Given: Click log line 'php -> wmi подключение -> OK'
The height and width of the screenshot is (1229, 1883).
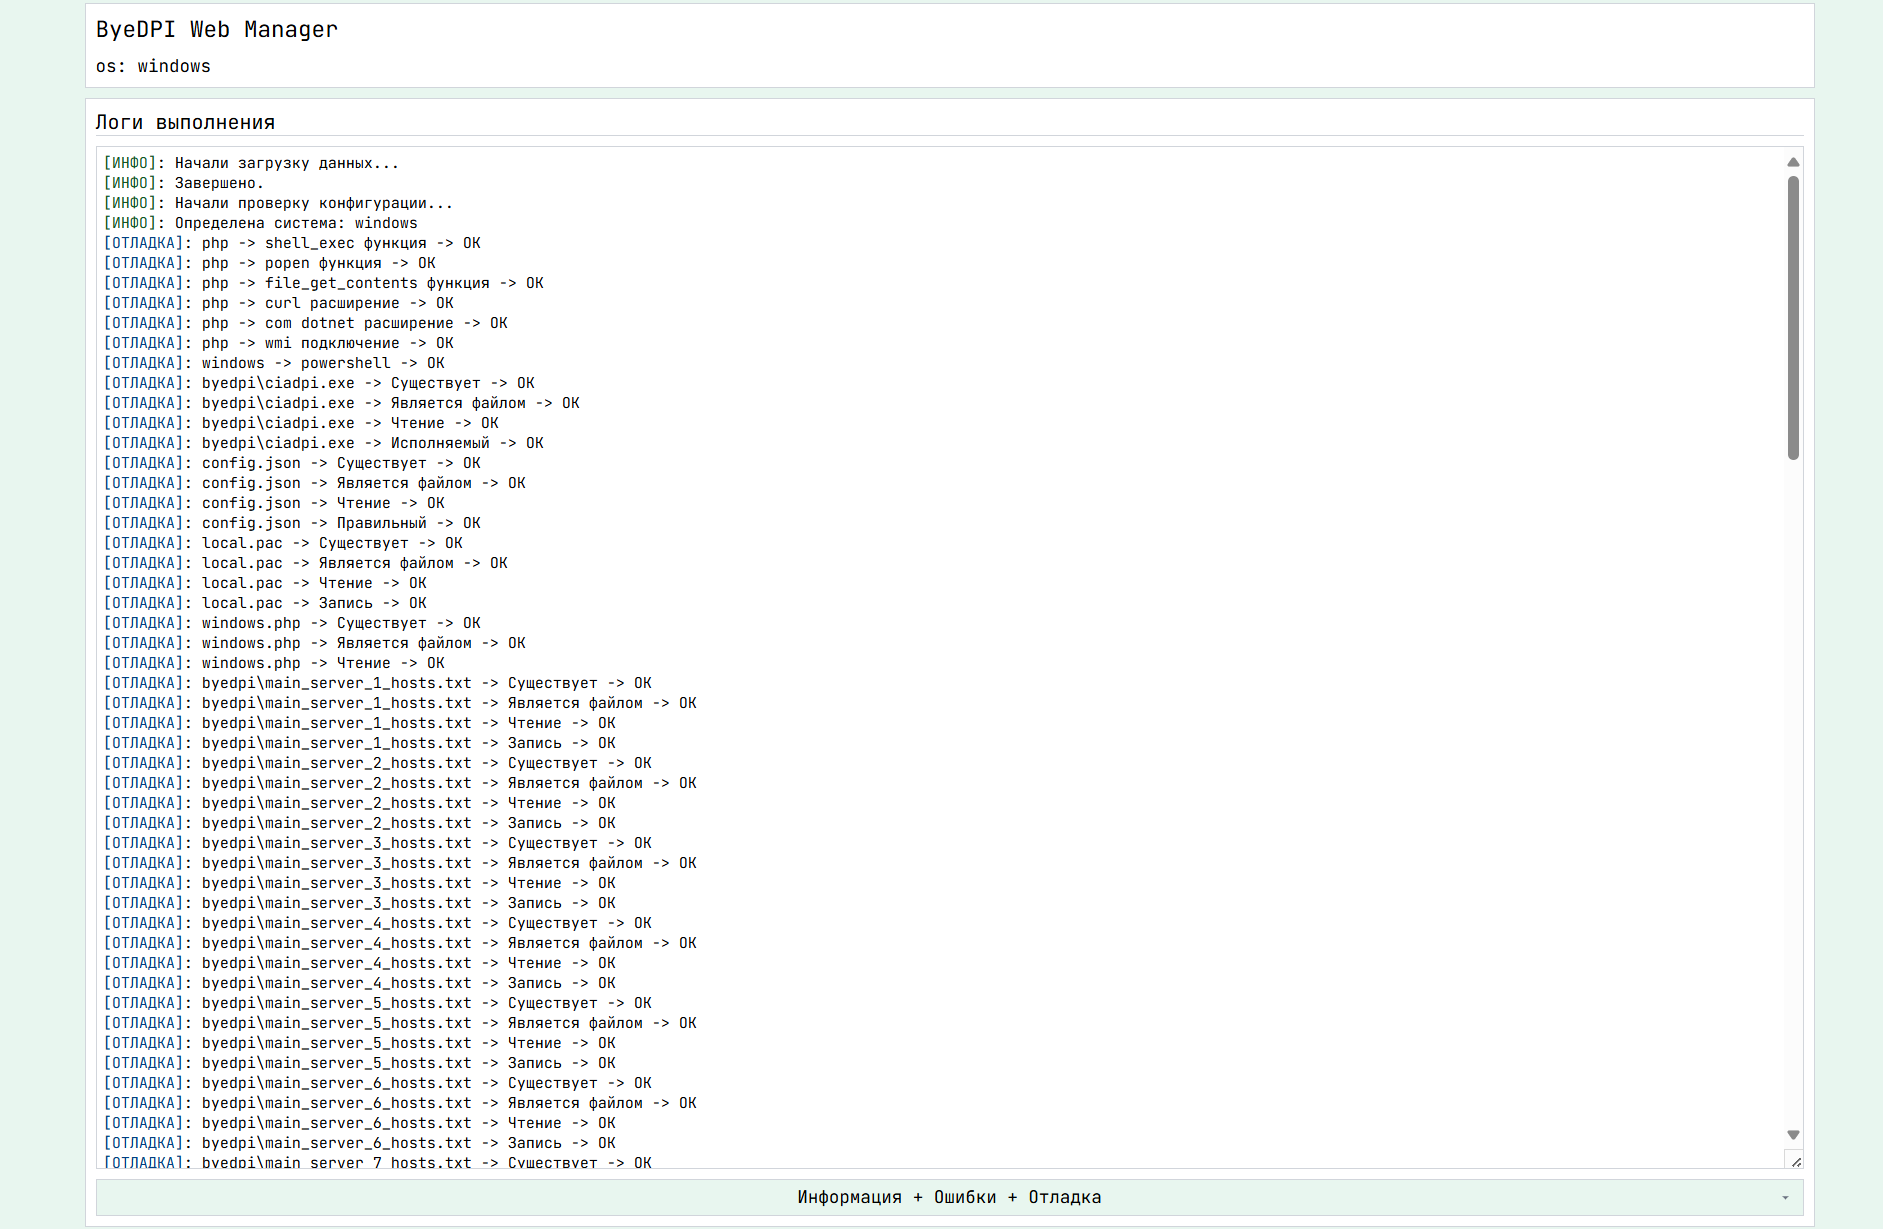Looking at the screenshot, I should pyautogui.click(x=279, y=343).
